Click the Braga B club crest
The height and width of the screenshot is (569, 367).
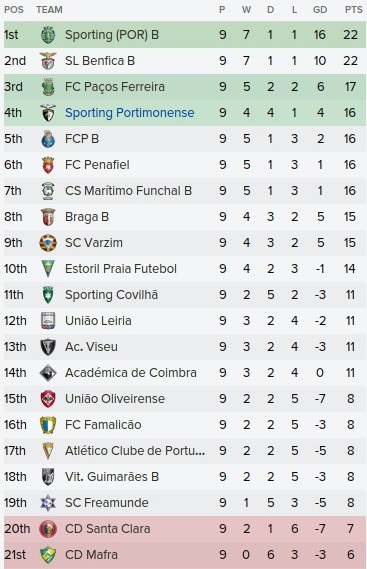(48, 217)
